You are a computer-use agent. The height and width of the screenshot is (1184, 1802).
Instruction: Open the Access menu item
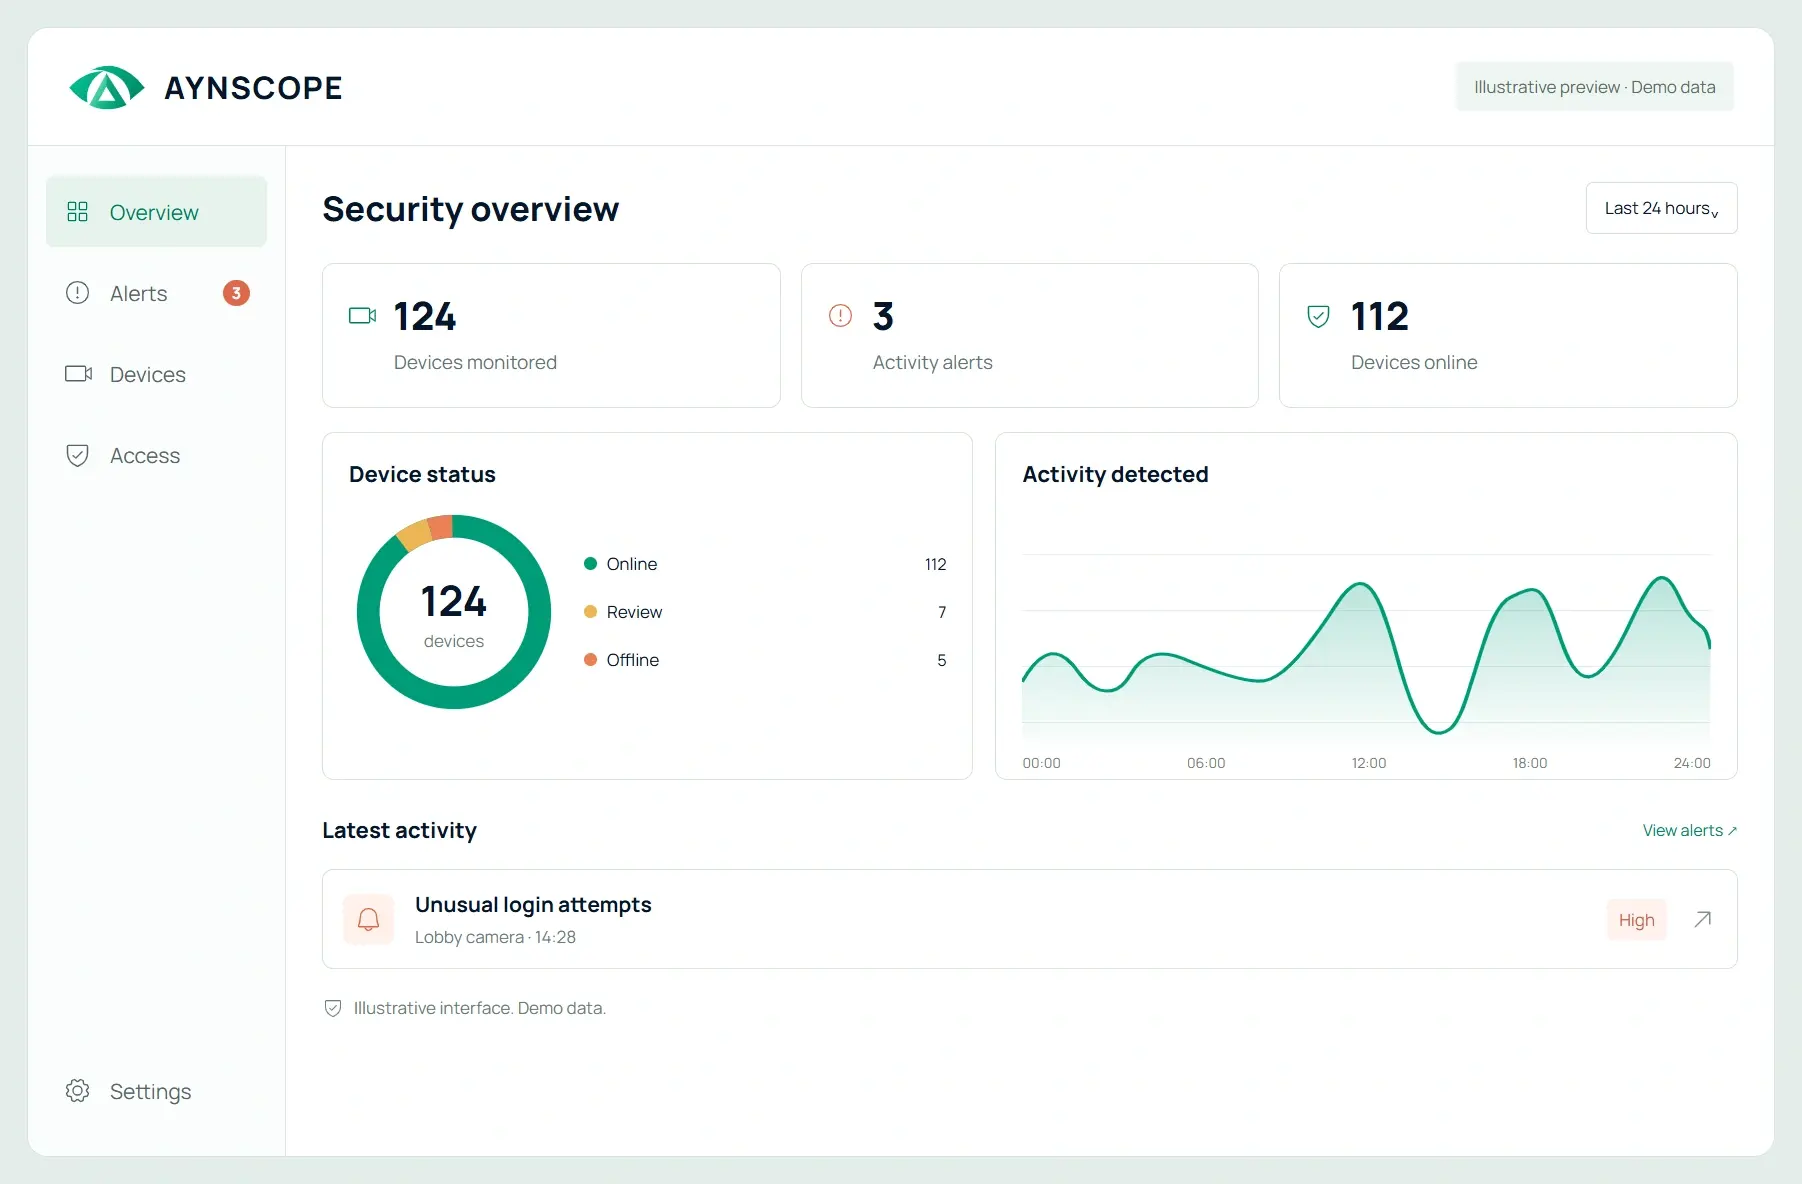[156, 455]
